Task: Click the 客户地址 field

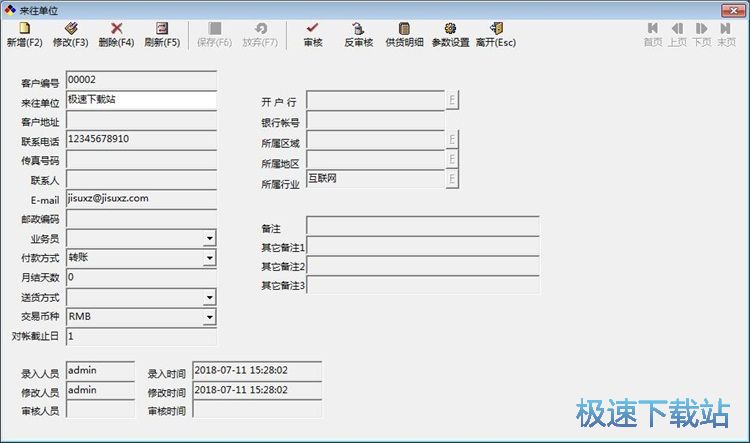Action: pos(141,120)
